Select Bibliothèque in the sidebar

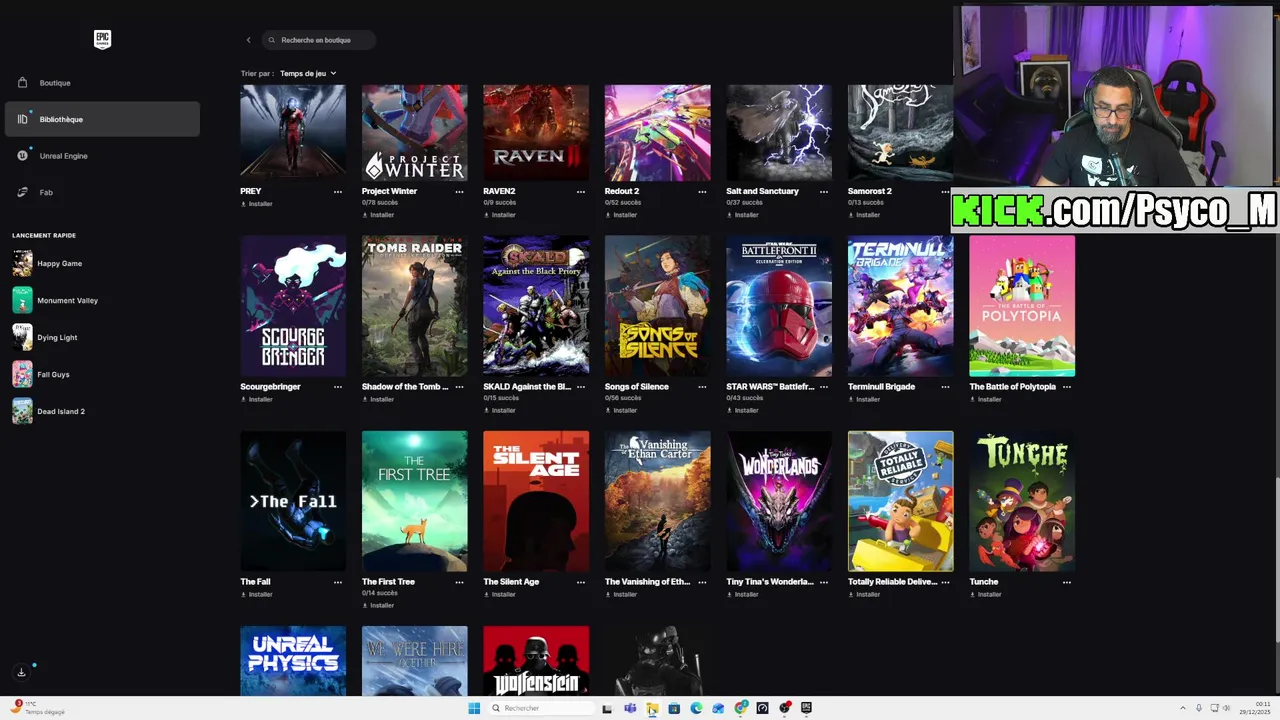click(x=102, y=119)
